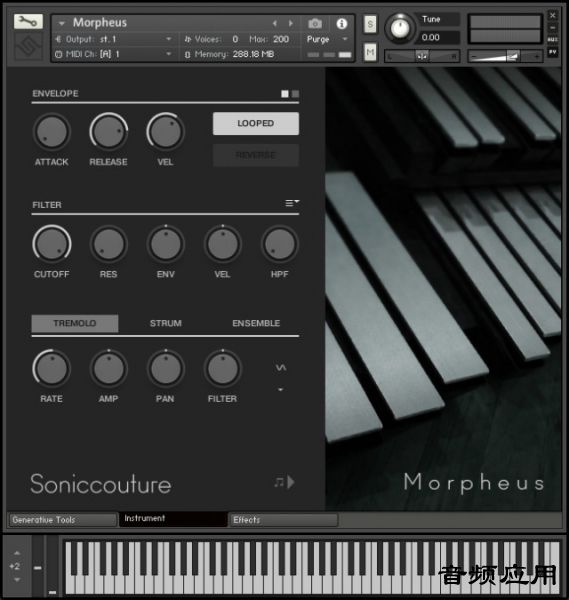Click the filter HPF knob

point(280,244)
